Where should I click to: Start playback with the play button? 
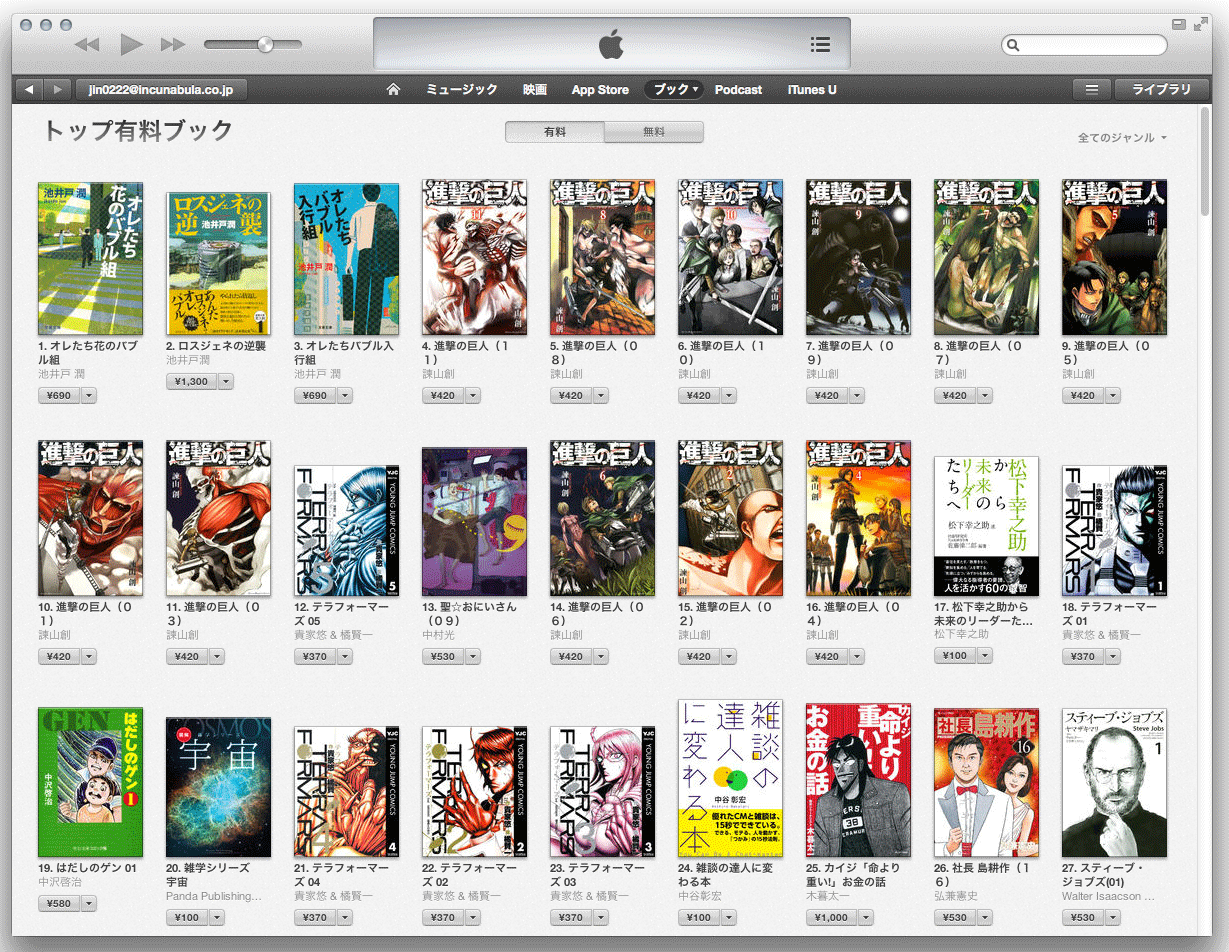[x=131, y=44]
